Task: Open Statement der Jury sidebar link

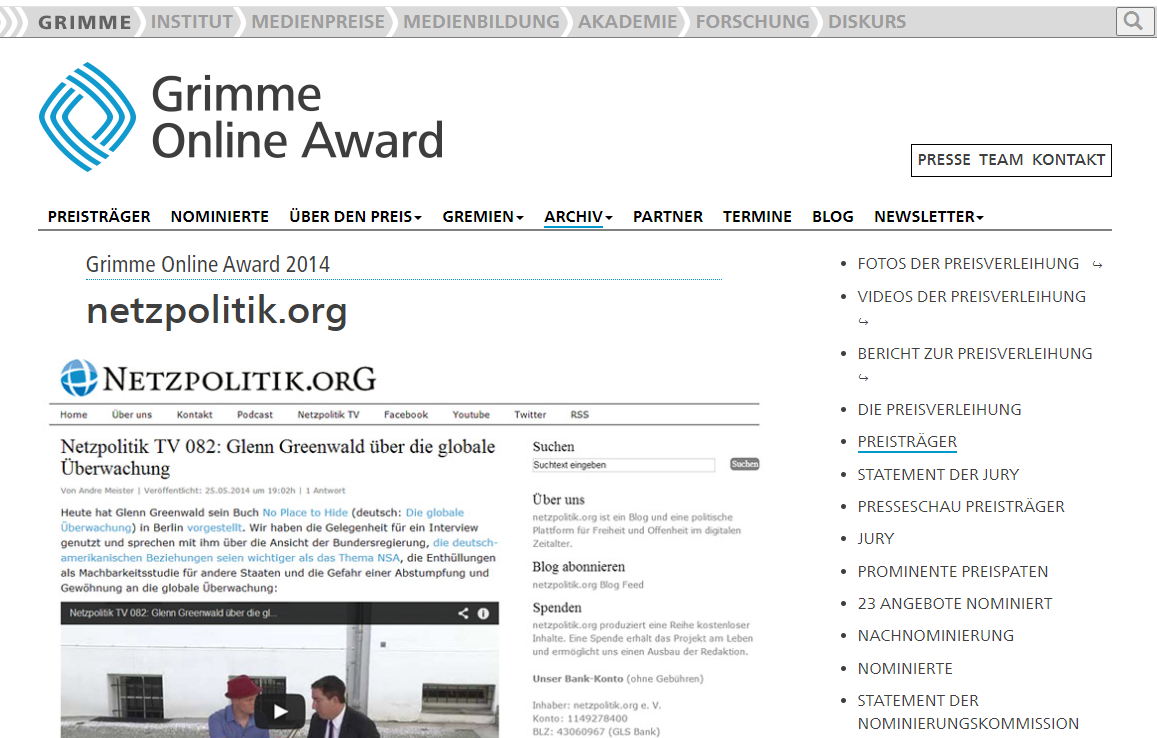Action: pos(938,475)
